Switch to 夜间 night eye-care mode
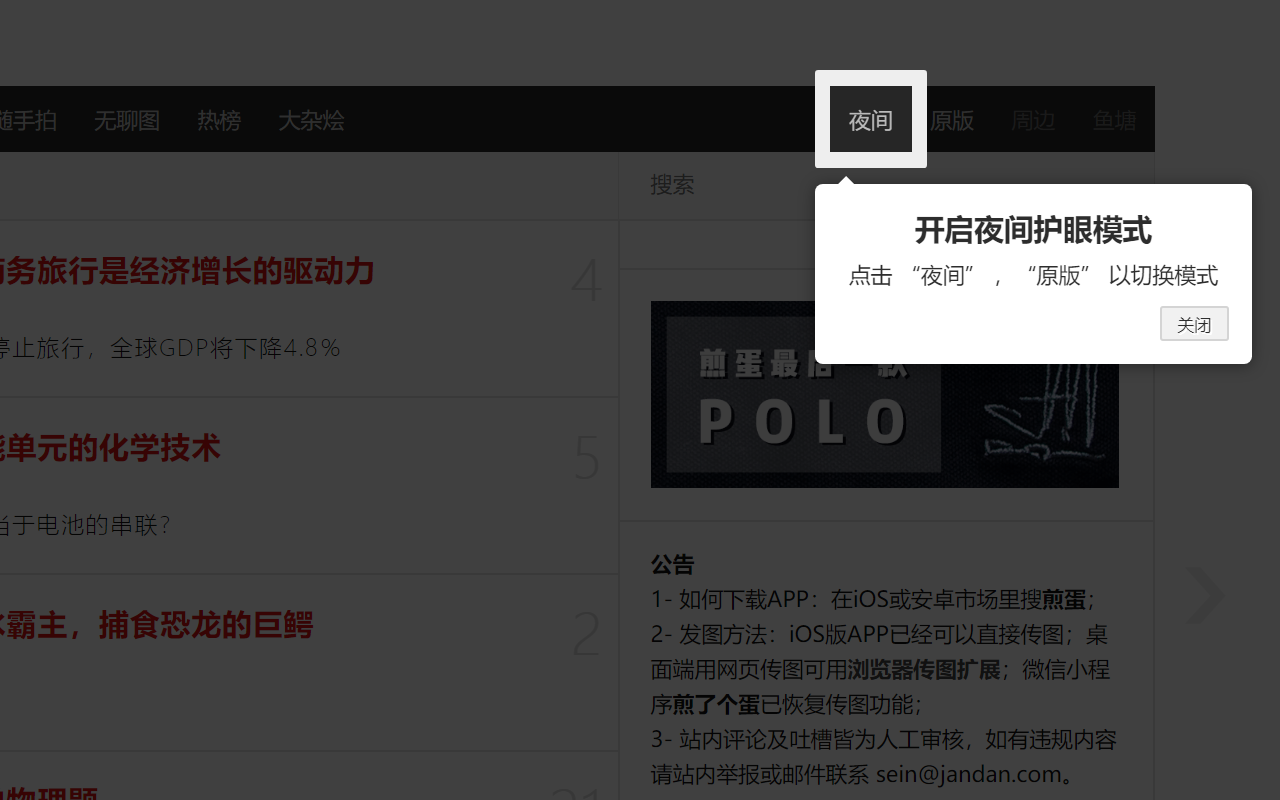 click(x=869, y=120)
